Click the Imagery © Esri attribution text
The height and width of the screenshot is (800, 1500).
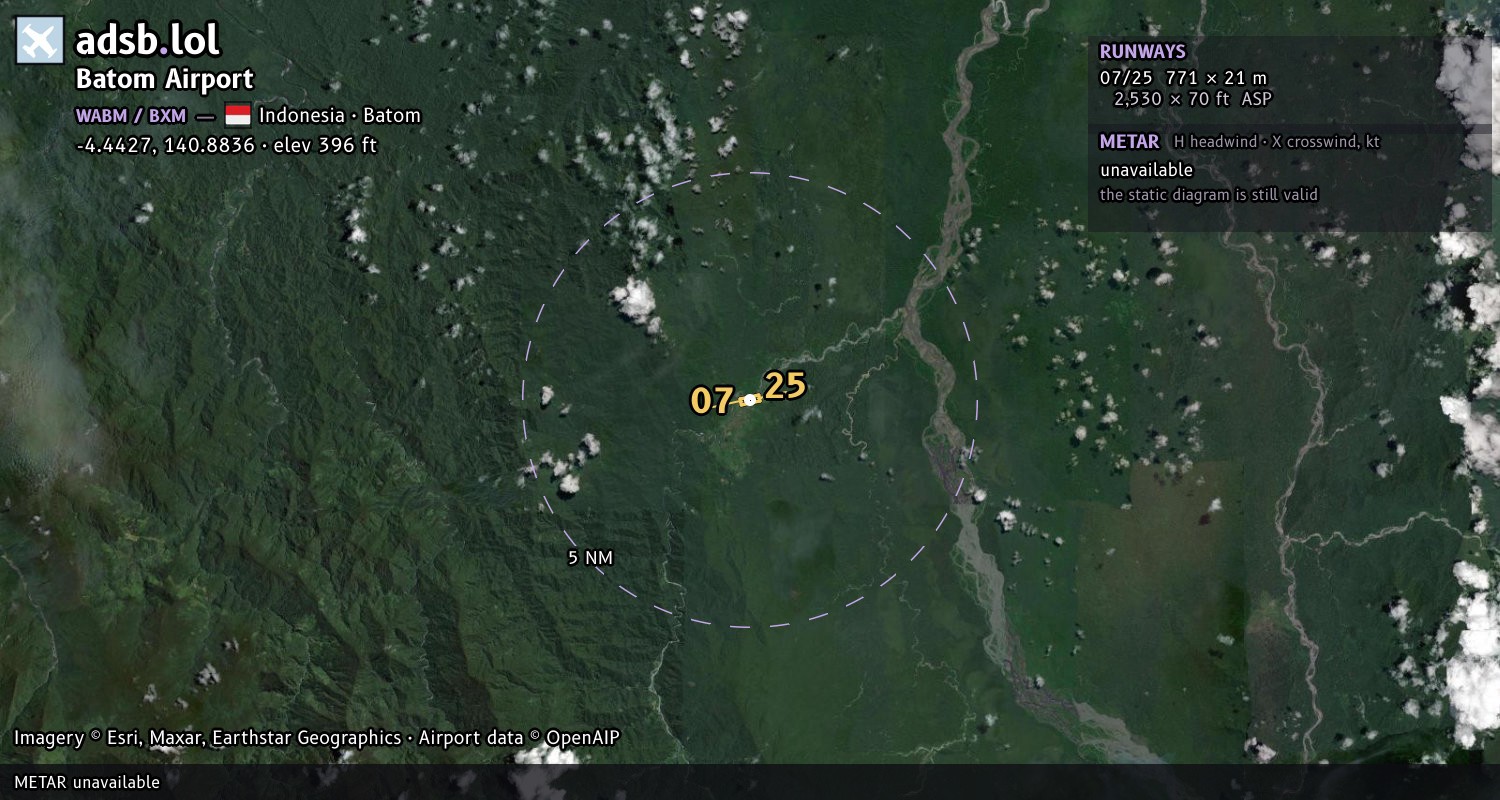pos(316,738)
